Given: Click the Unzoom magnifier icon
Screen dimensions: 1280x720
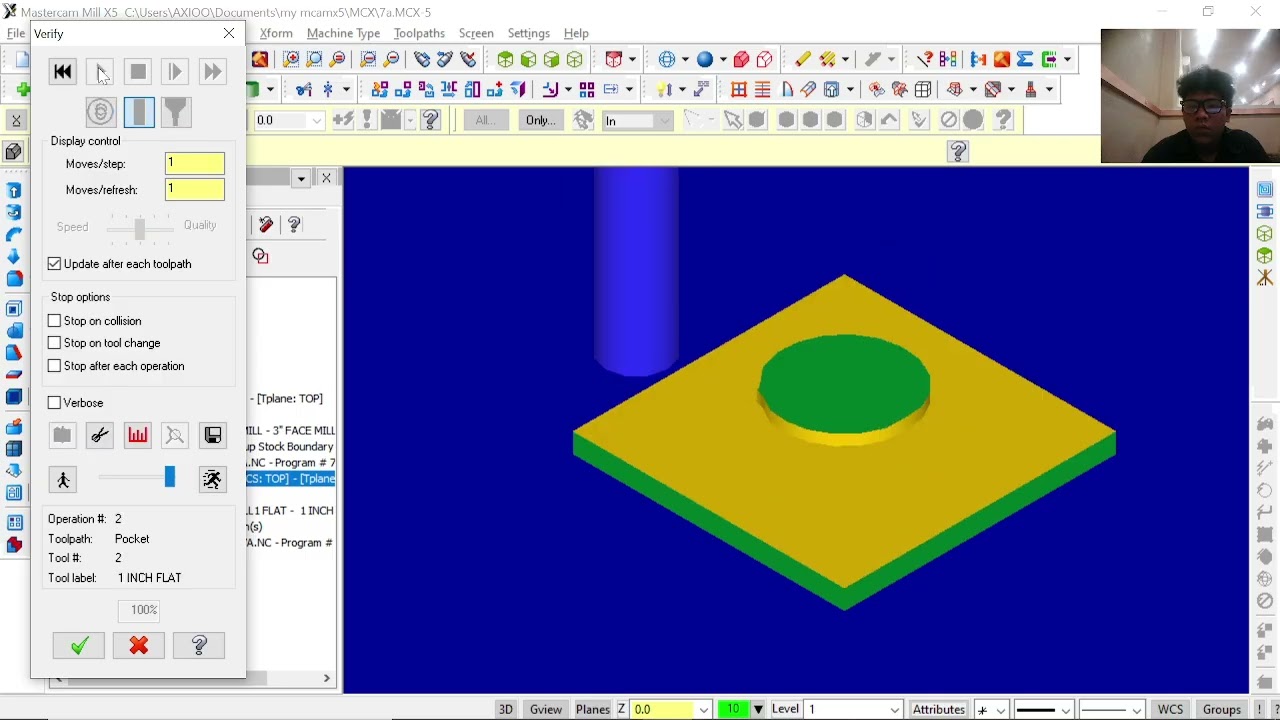Looking at the screenshot, I should point(392,60).
